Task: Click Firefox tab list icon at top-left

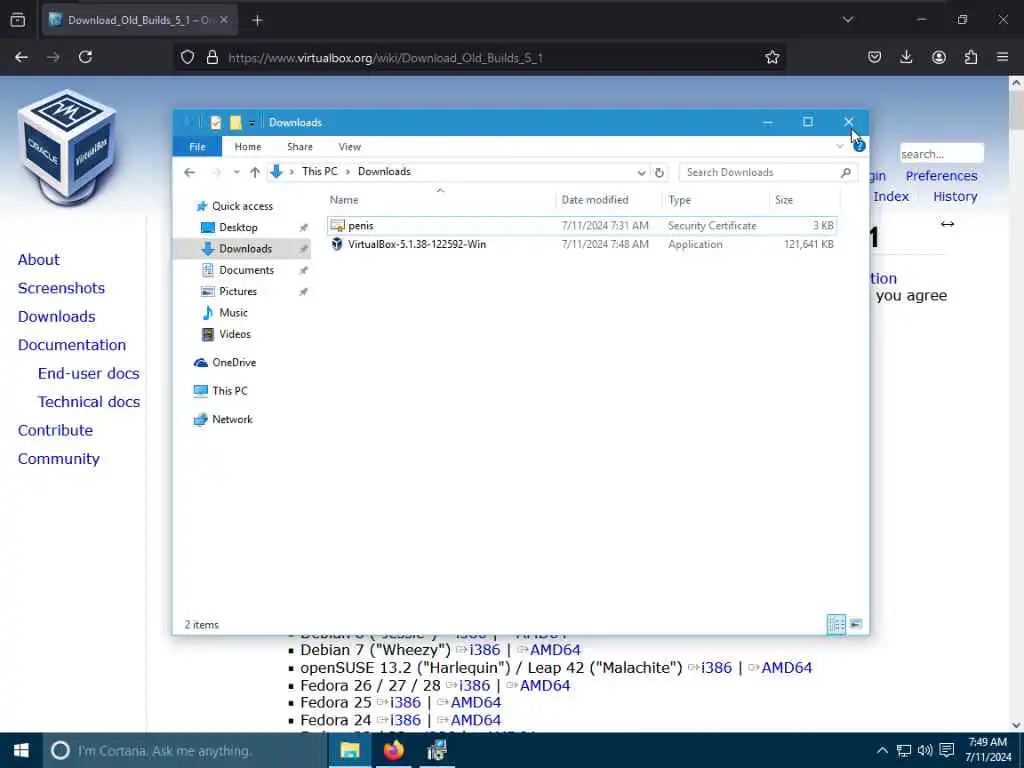Action: click(x=18, y=20)
